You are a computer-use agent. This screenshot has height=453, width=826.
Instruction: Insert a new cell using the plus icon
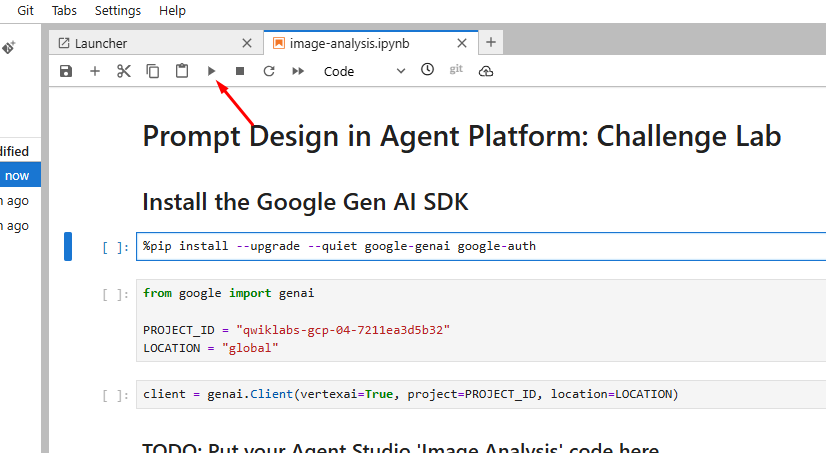pyautogui.click(x=95, y=71)
